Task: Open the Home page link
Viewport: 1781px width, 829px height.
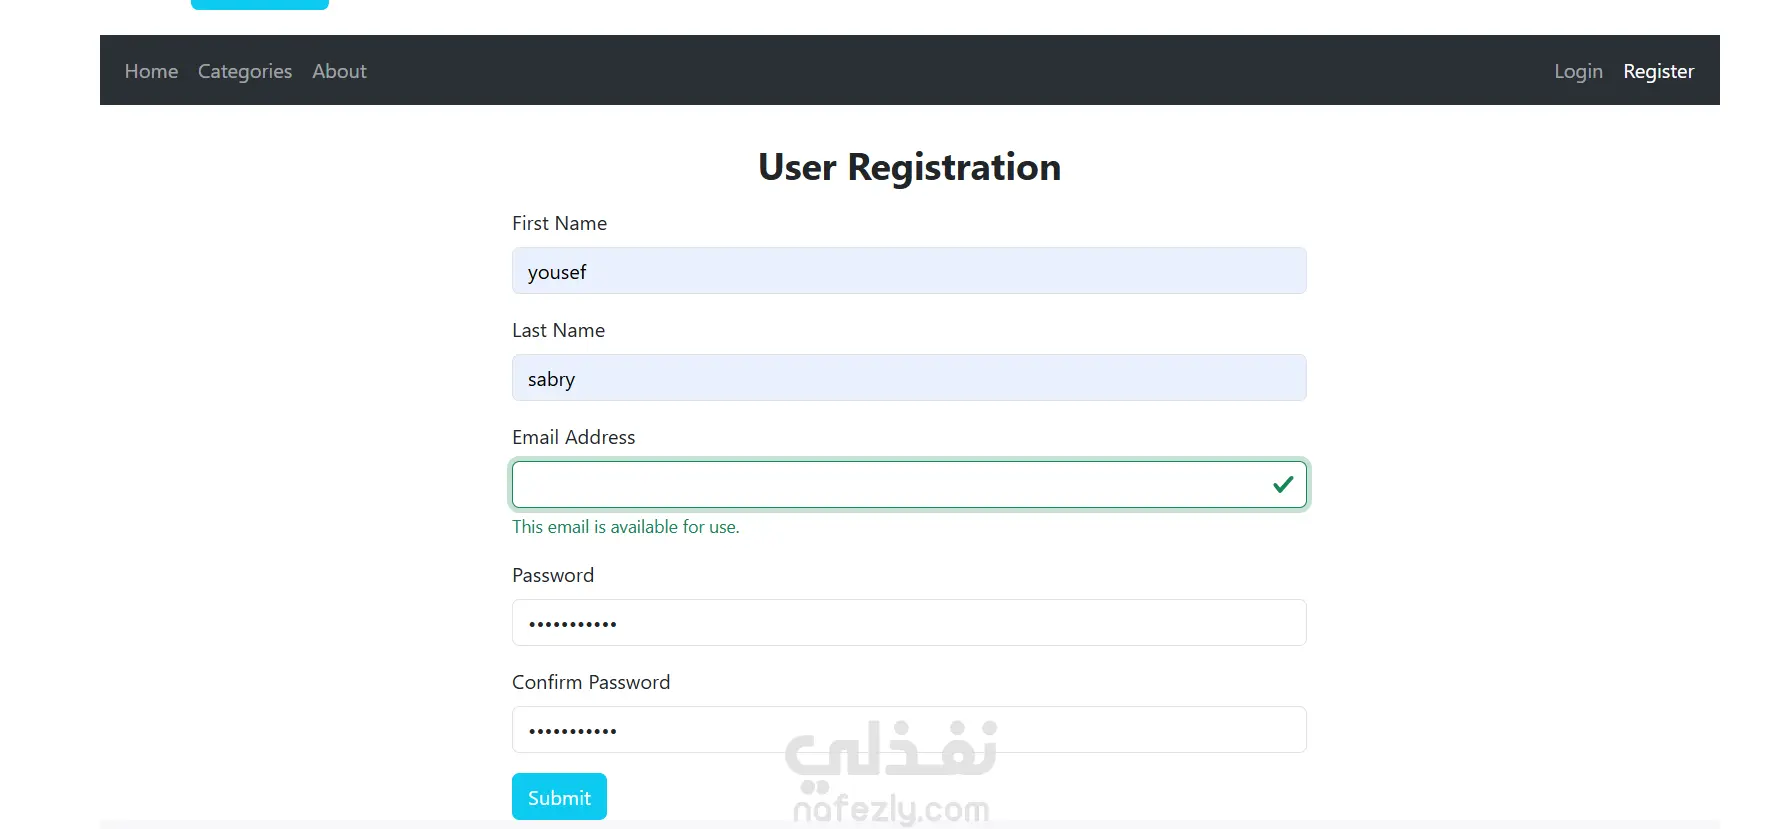Action: [x=151, y=71]
